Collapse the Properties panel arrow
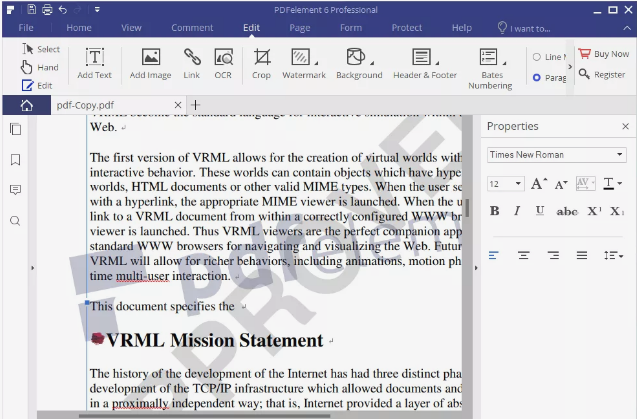The height and width of the screenshot is (419, 637). (x=476, y=268)
